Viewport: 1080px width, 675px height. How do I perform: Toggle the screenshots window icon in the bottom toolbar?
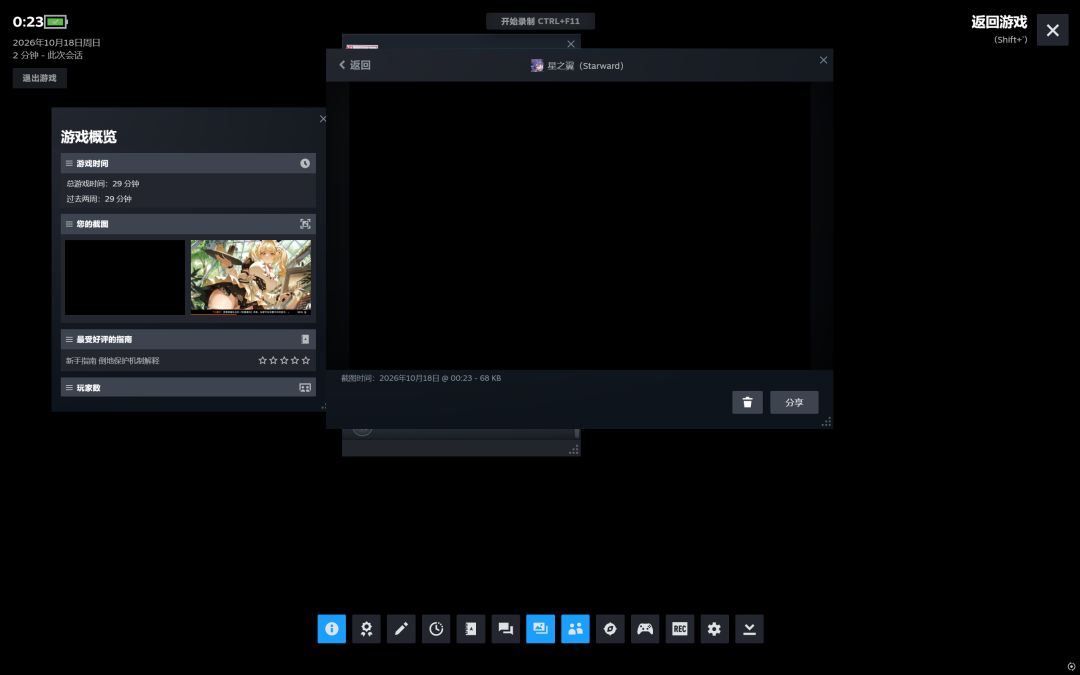point(541,629)
